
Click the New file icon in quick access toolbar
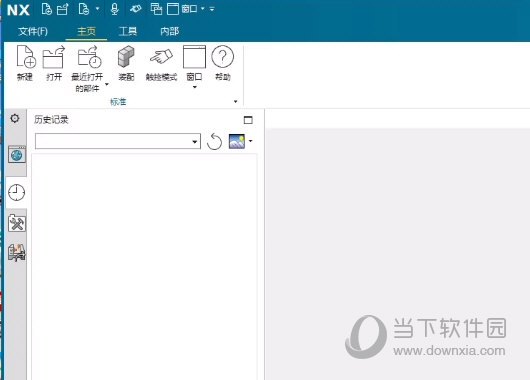[46, 9]
